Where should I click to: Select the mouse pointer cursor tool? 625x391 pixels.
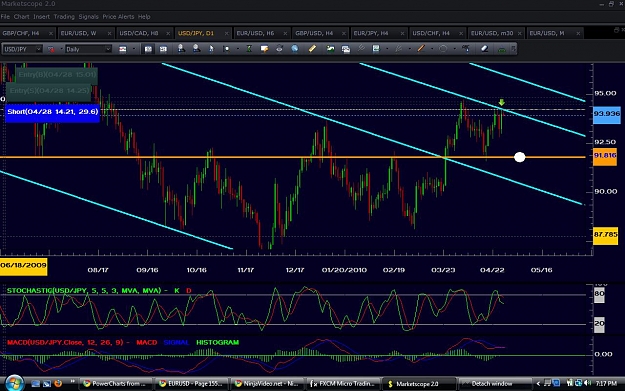[211, 49]
